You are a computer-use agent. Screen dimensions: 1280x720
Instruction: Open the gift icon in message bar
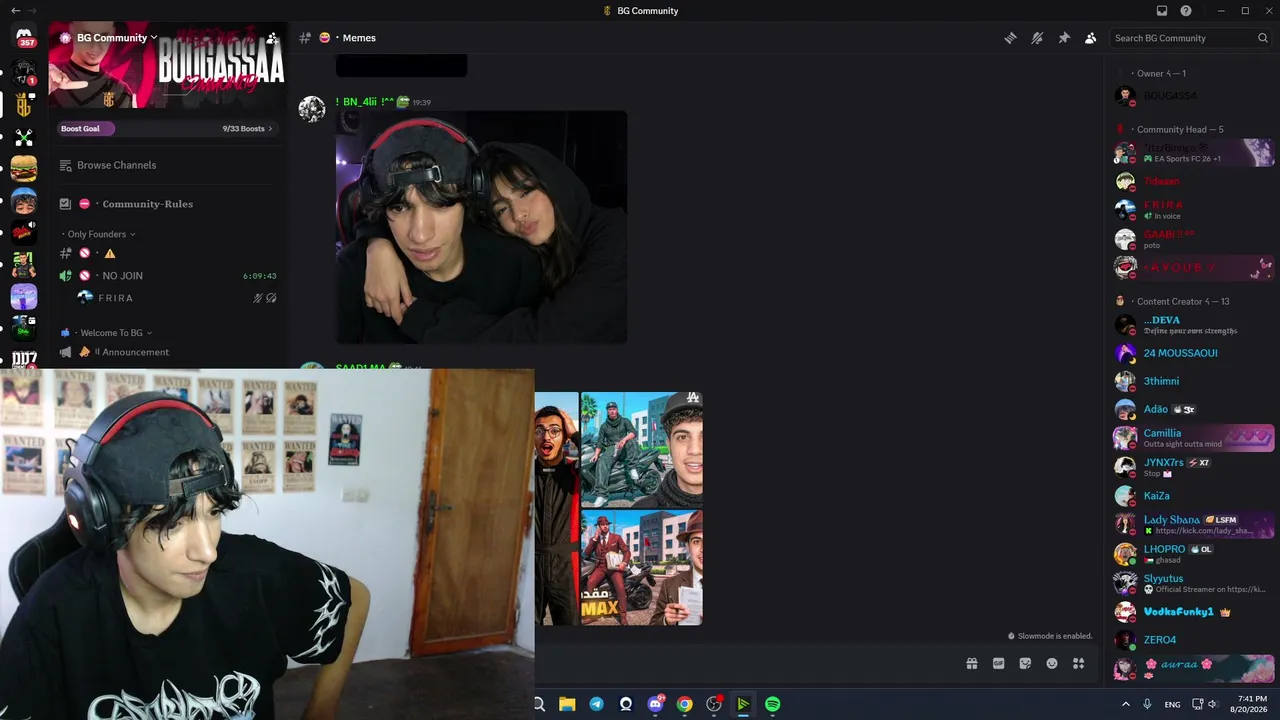971,663
